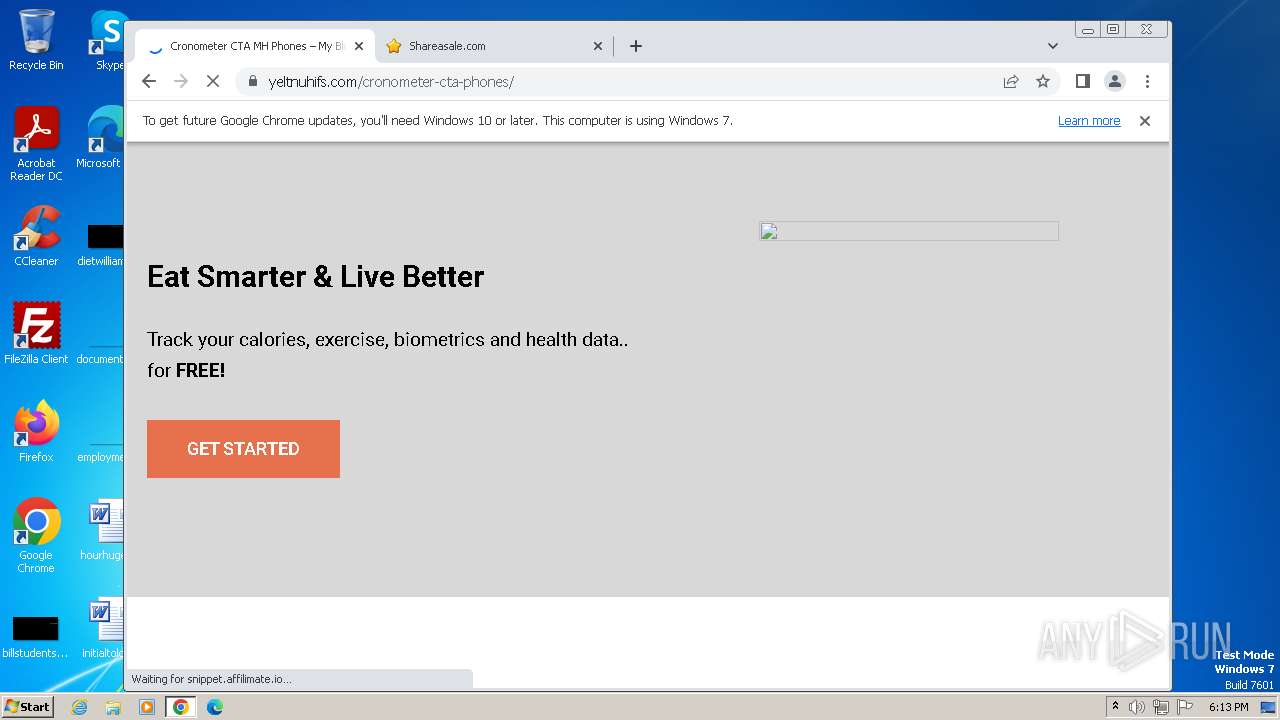Click the 6:13 PM taskbar clock
Viewport: 1280px width, 720px height.
pyautogui.click(x=1229, y=707)
